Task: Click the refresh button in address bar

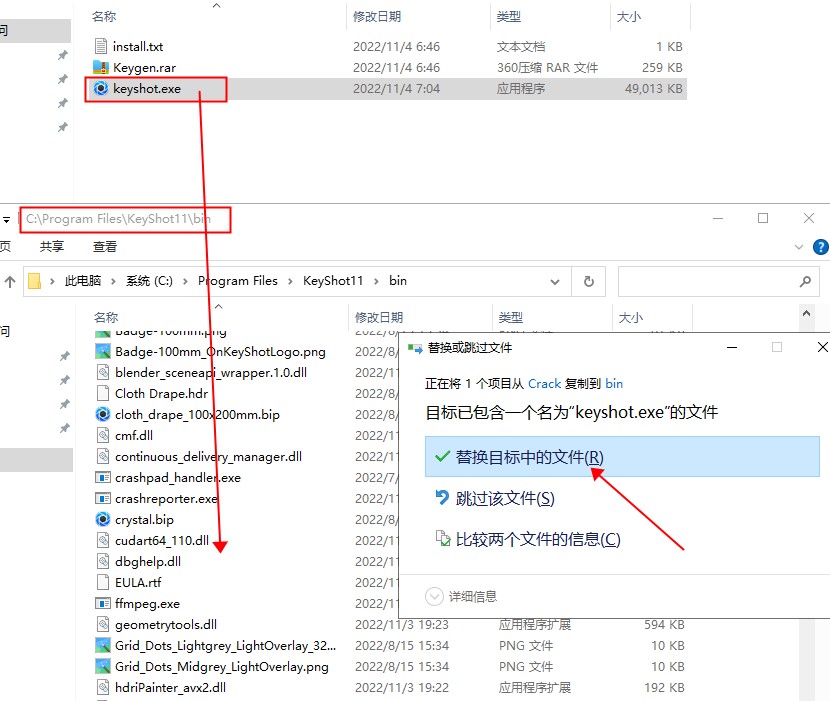Action: 589,281
